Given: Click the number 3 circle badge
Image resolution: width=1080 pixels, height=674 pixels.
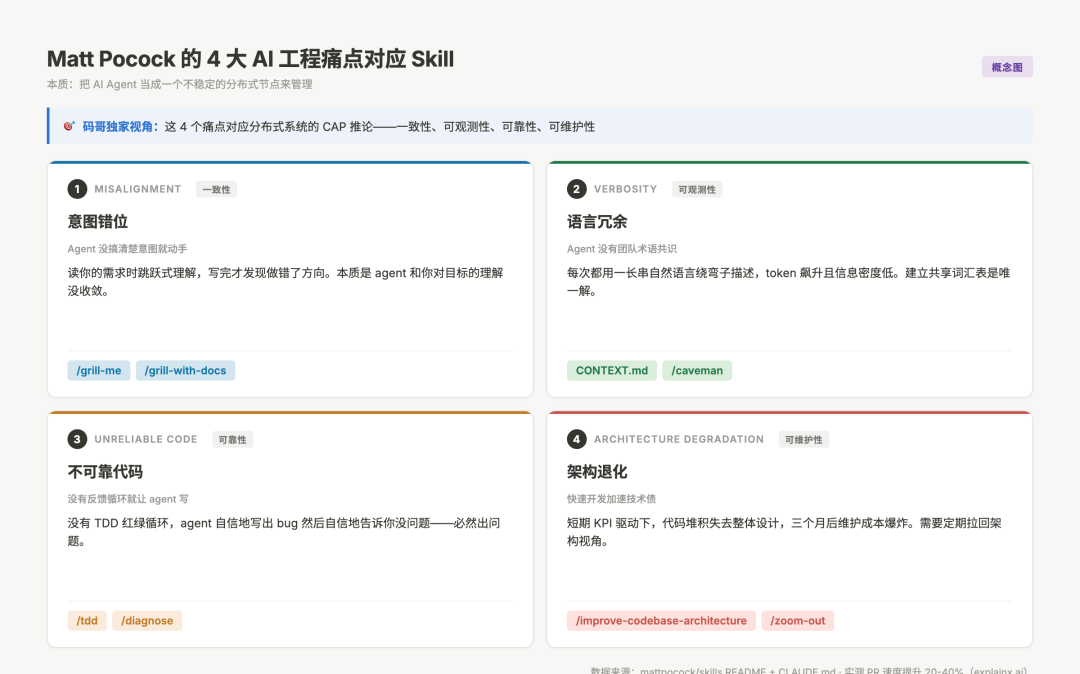Looking at the screenshot, I should click(x=77, y=439).
